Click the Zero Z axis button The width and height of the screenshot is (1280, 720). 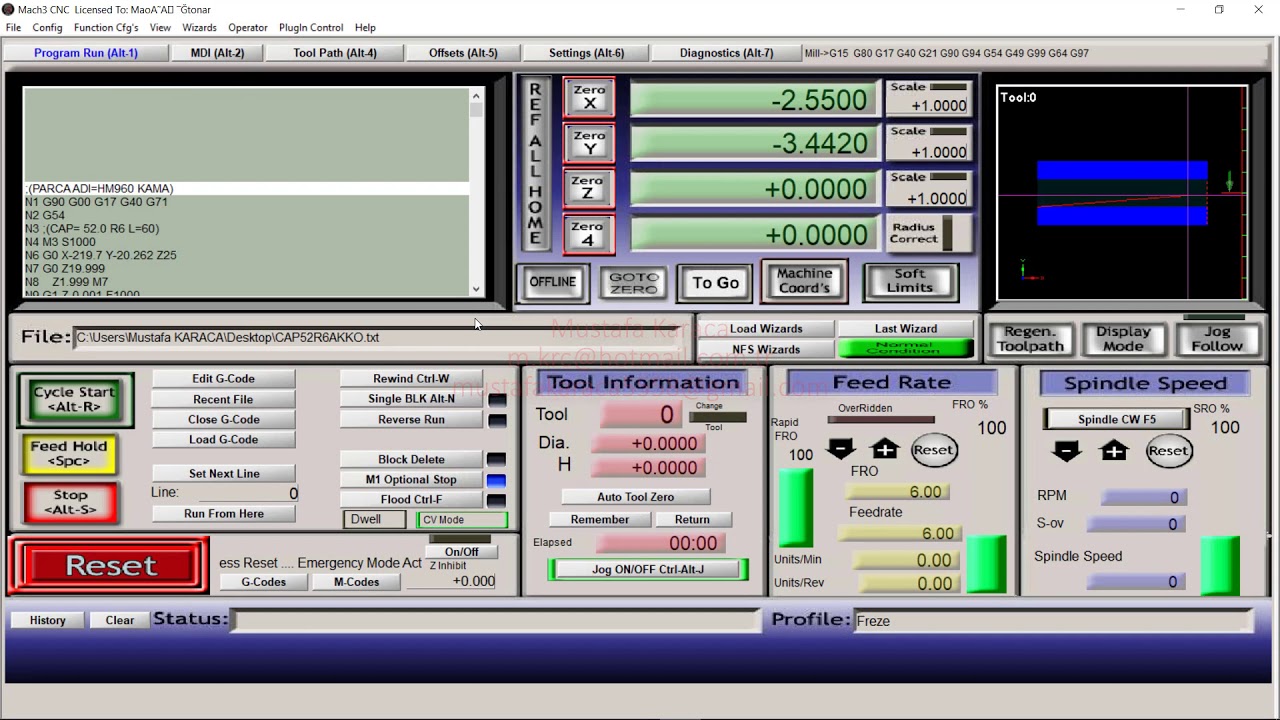pos(589,188)
